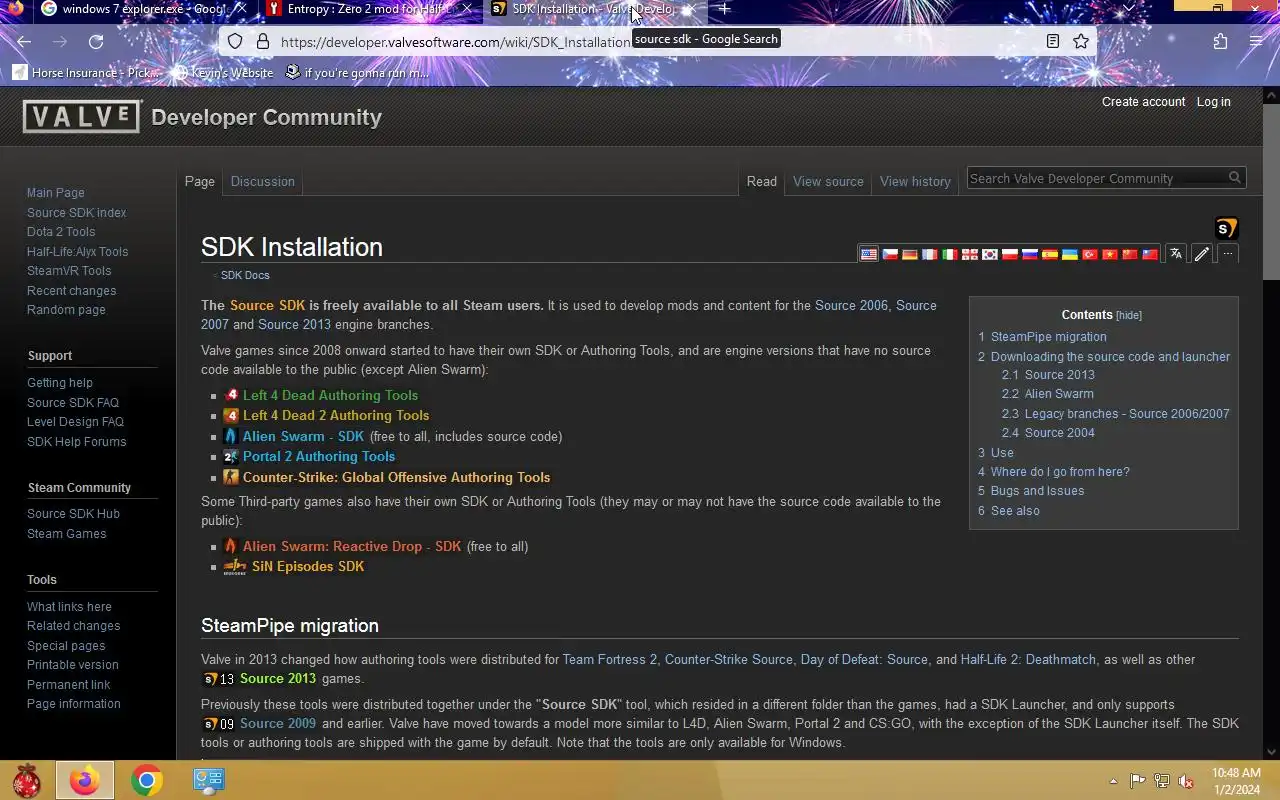Screen dimensions: 1280x800
Task: Click Create account link
Action: tap(1143, 102)
